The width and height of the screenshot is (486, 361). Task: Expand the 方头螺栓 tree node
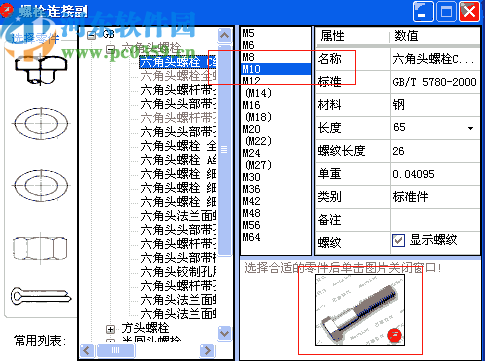pos(110,329)
